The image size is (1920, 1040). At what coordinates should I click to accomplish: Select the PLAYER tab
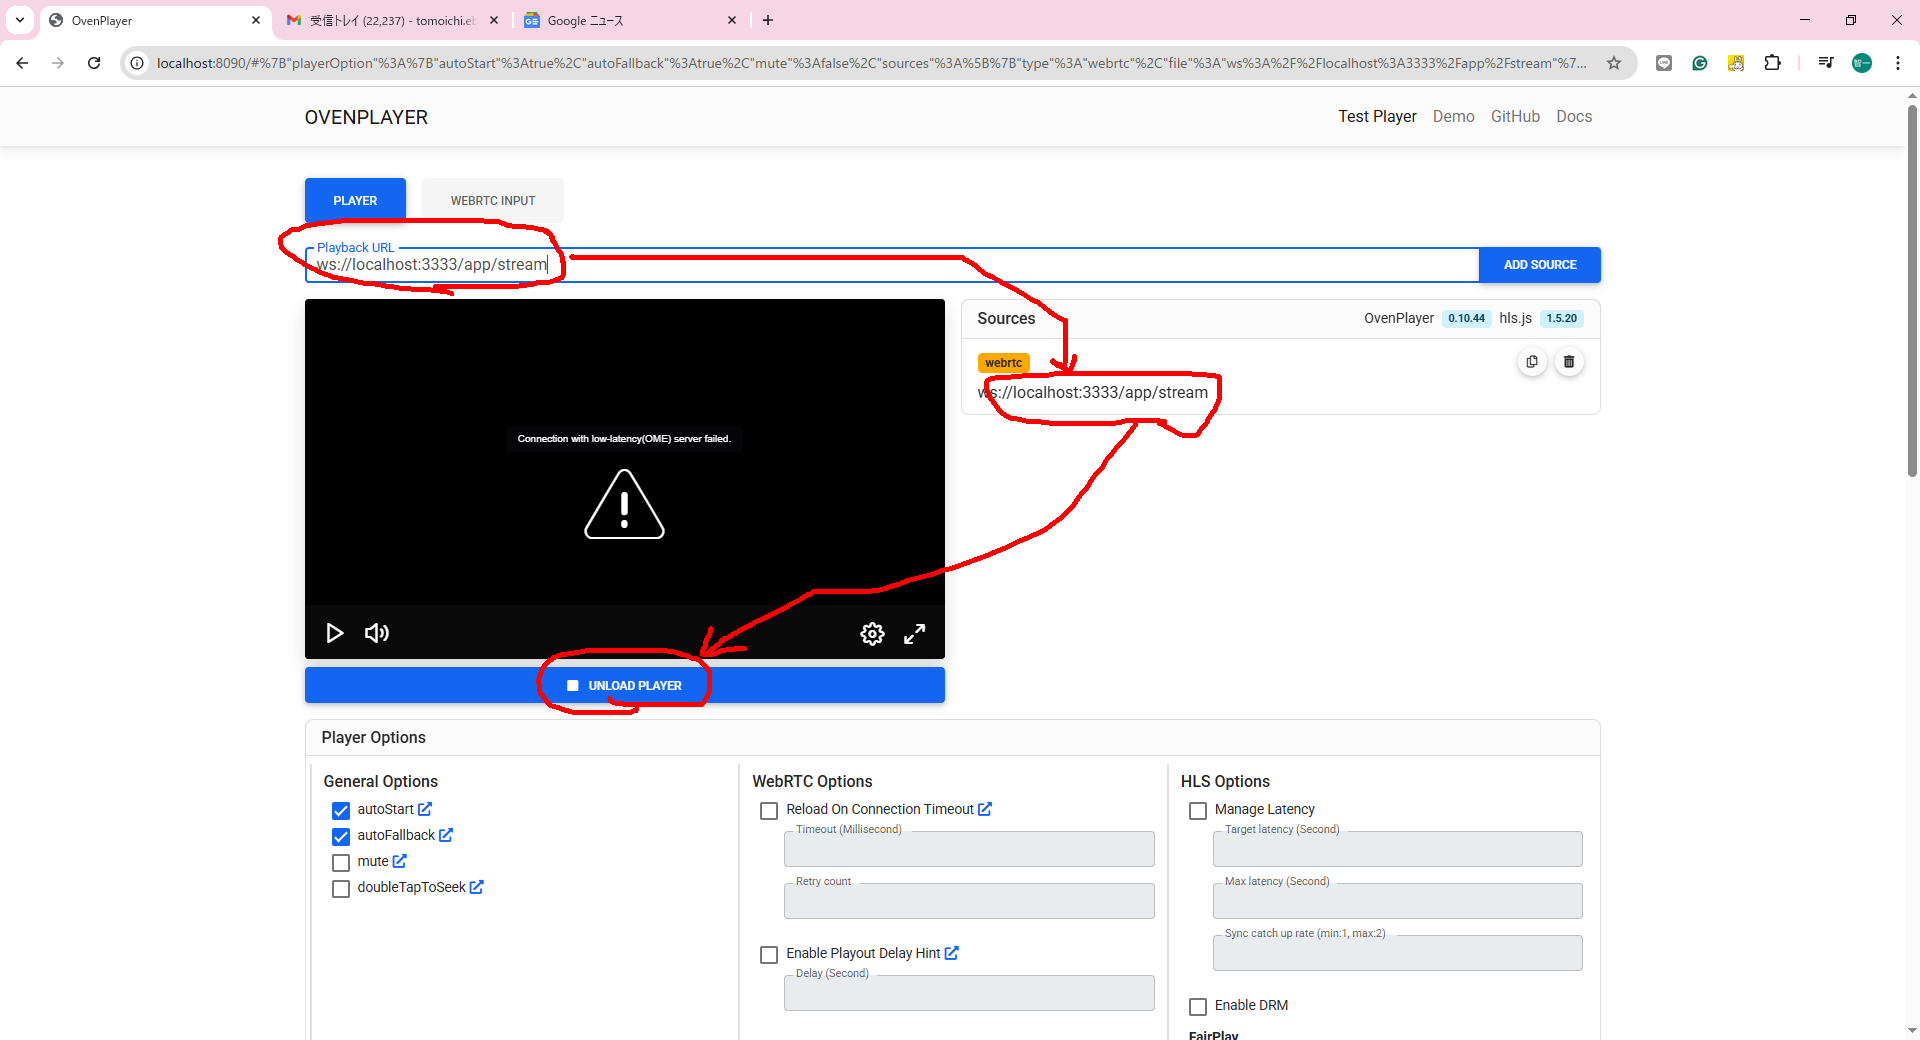point(355,200)
